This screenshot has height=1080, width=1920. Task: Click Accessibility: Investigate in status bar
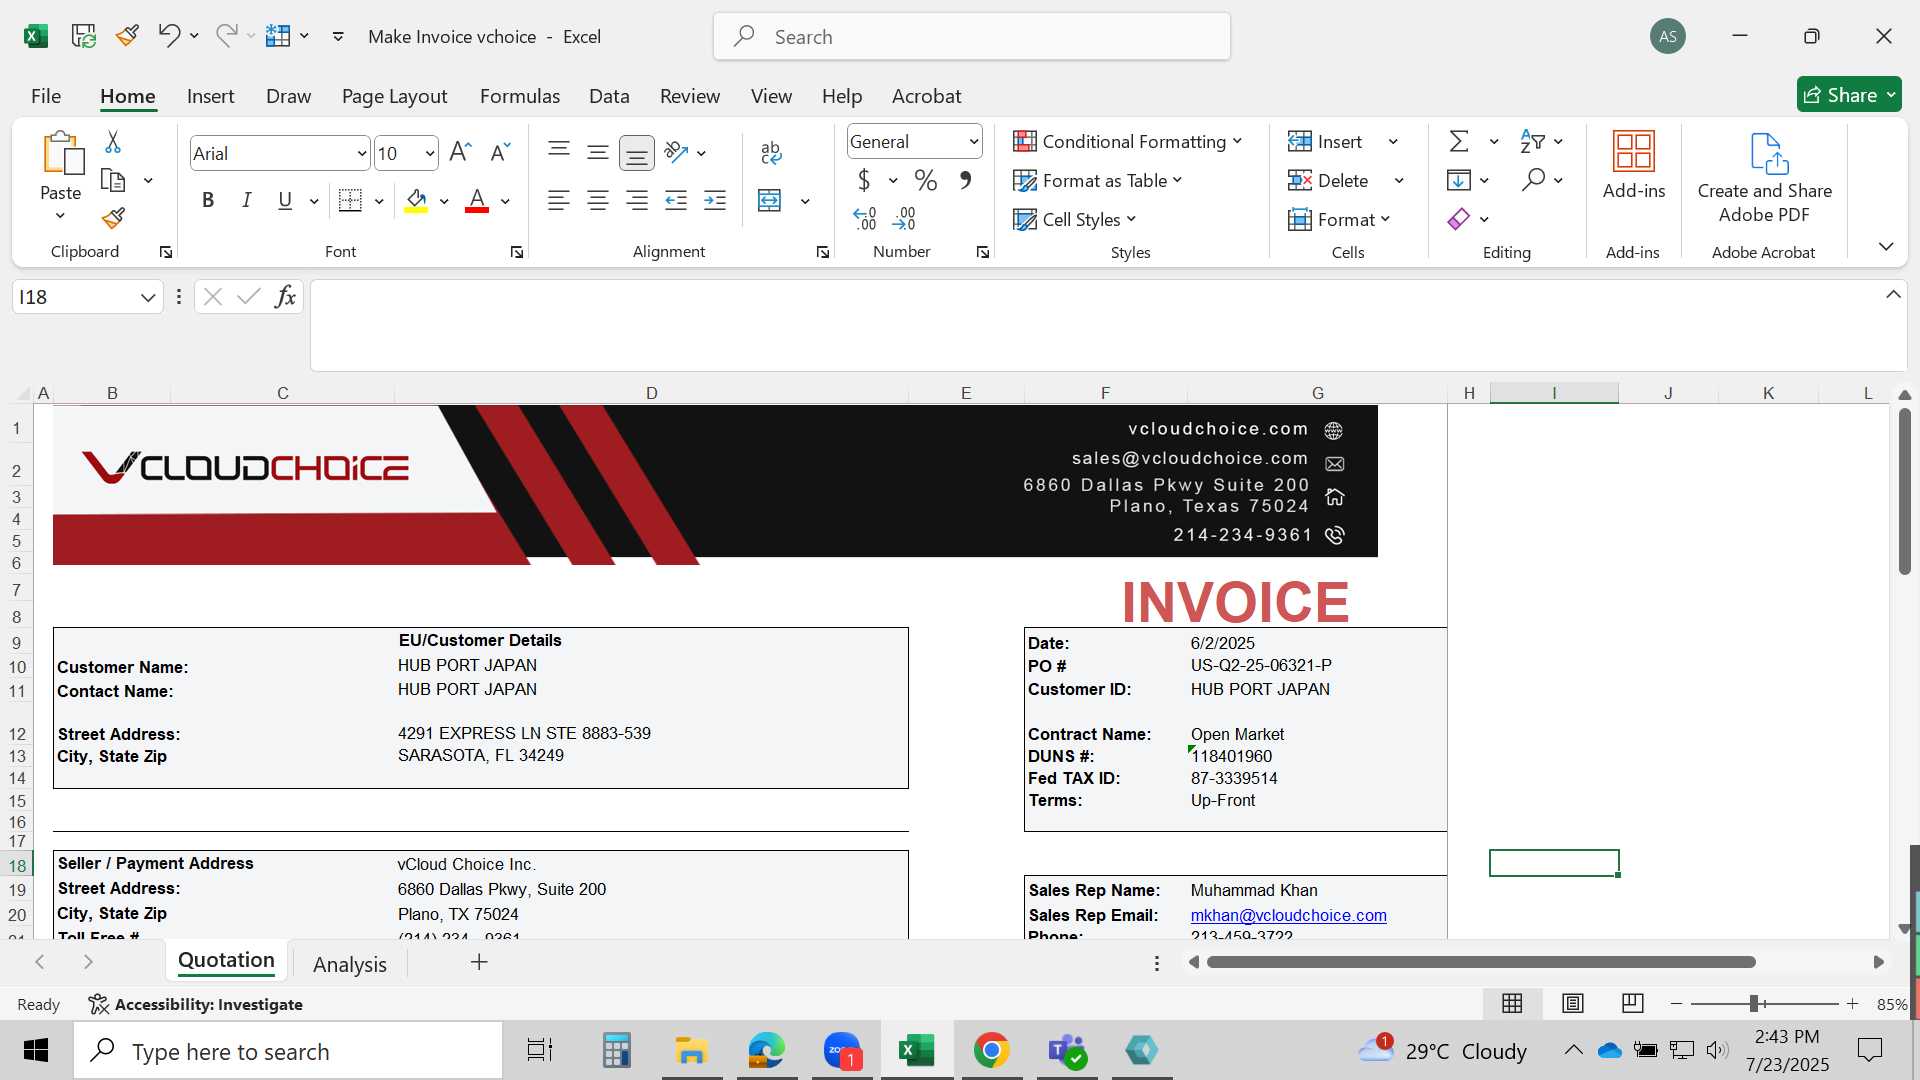click(195, 1004)
